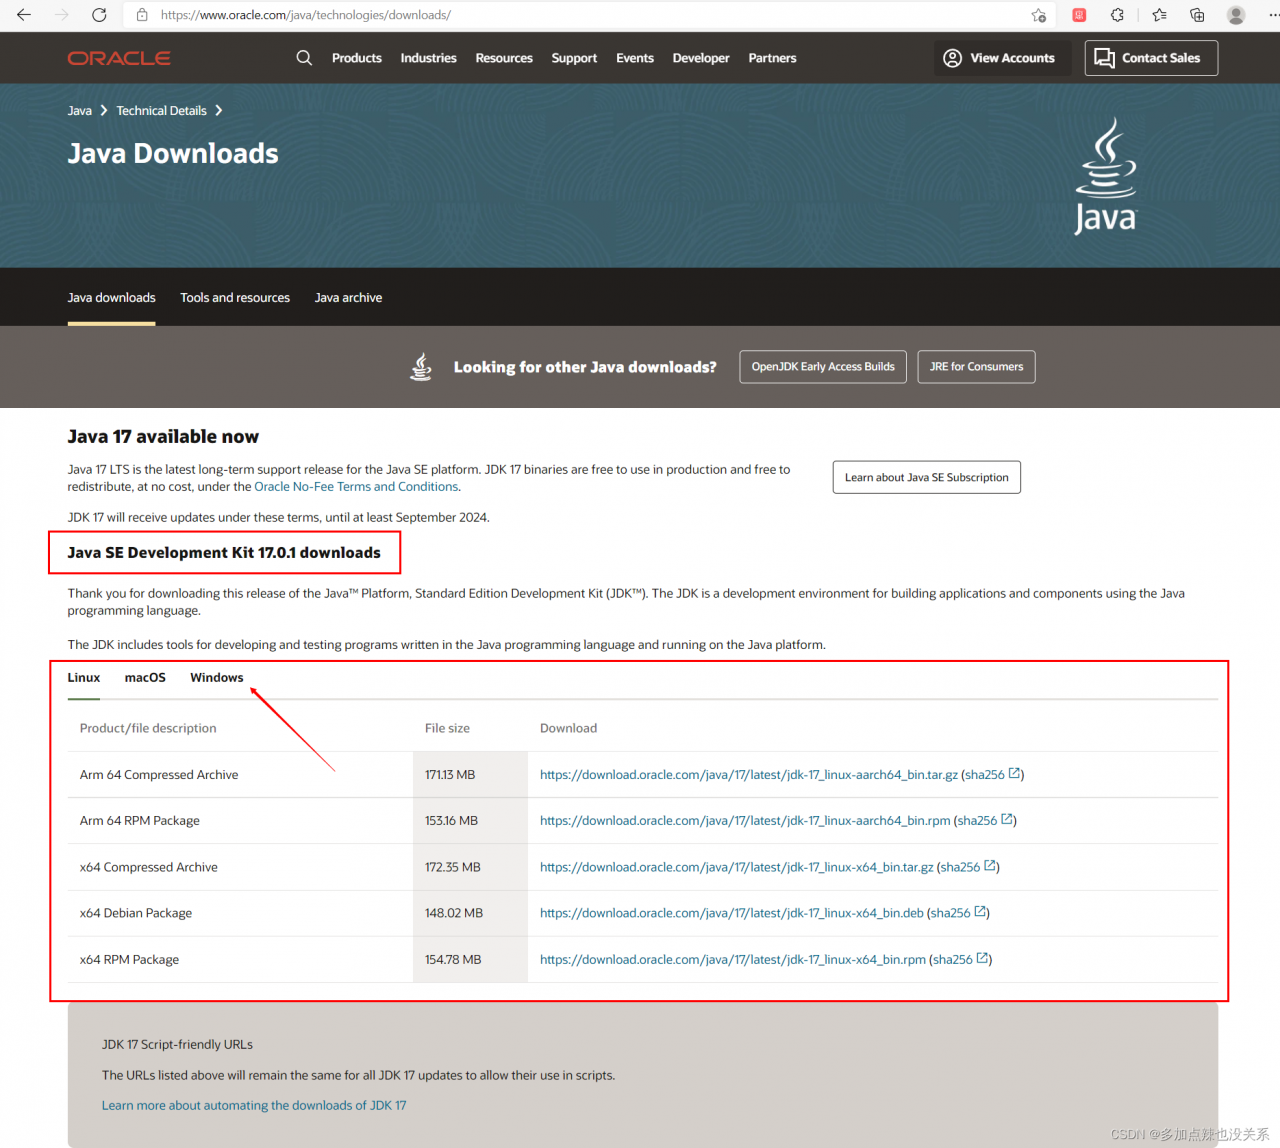
Task: Click the browser forward arrow
Action: click(62, 15)
